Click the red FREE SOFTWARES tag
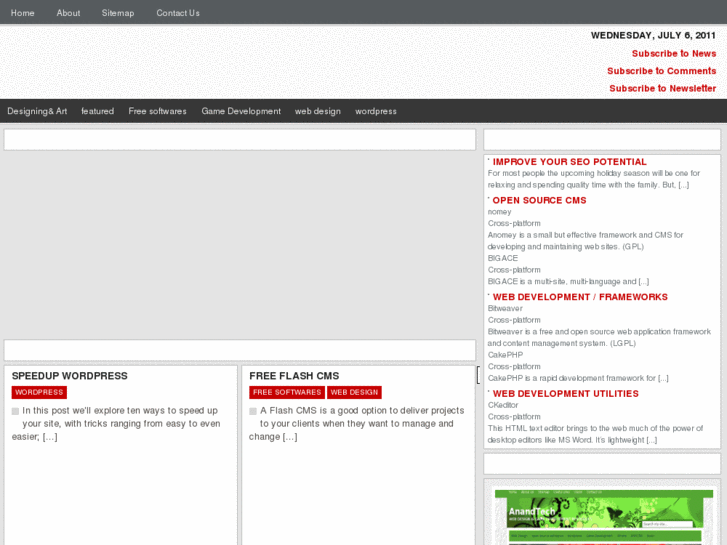 [x=287, y=392]
